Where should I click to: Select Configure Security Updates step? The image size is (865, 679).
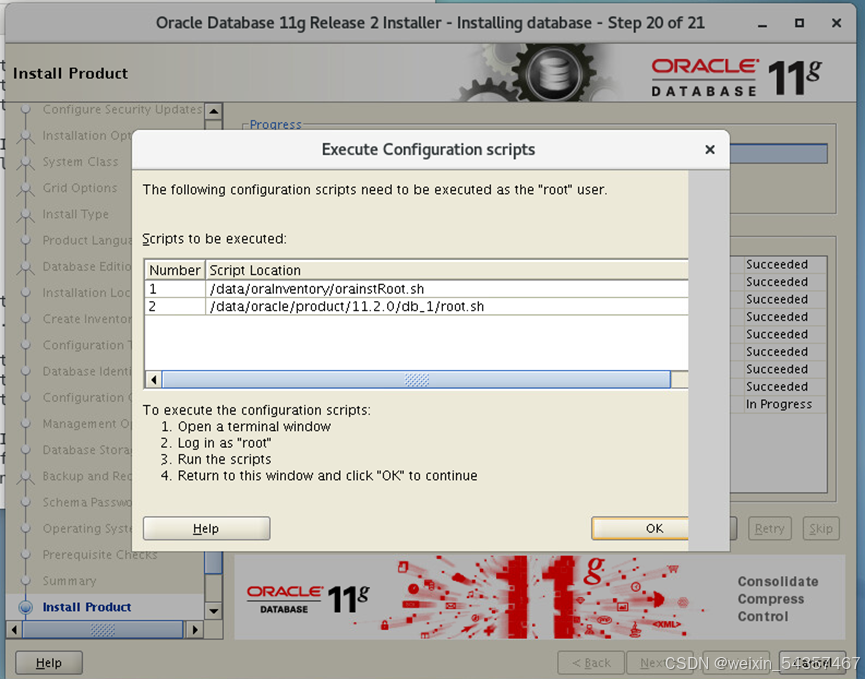(121, 110)
